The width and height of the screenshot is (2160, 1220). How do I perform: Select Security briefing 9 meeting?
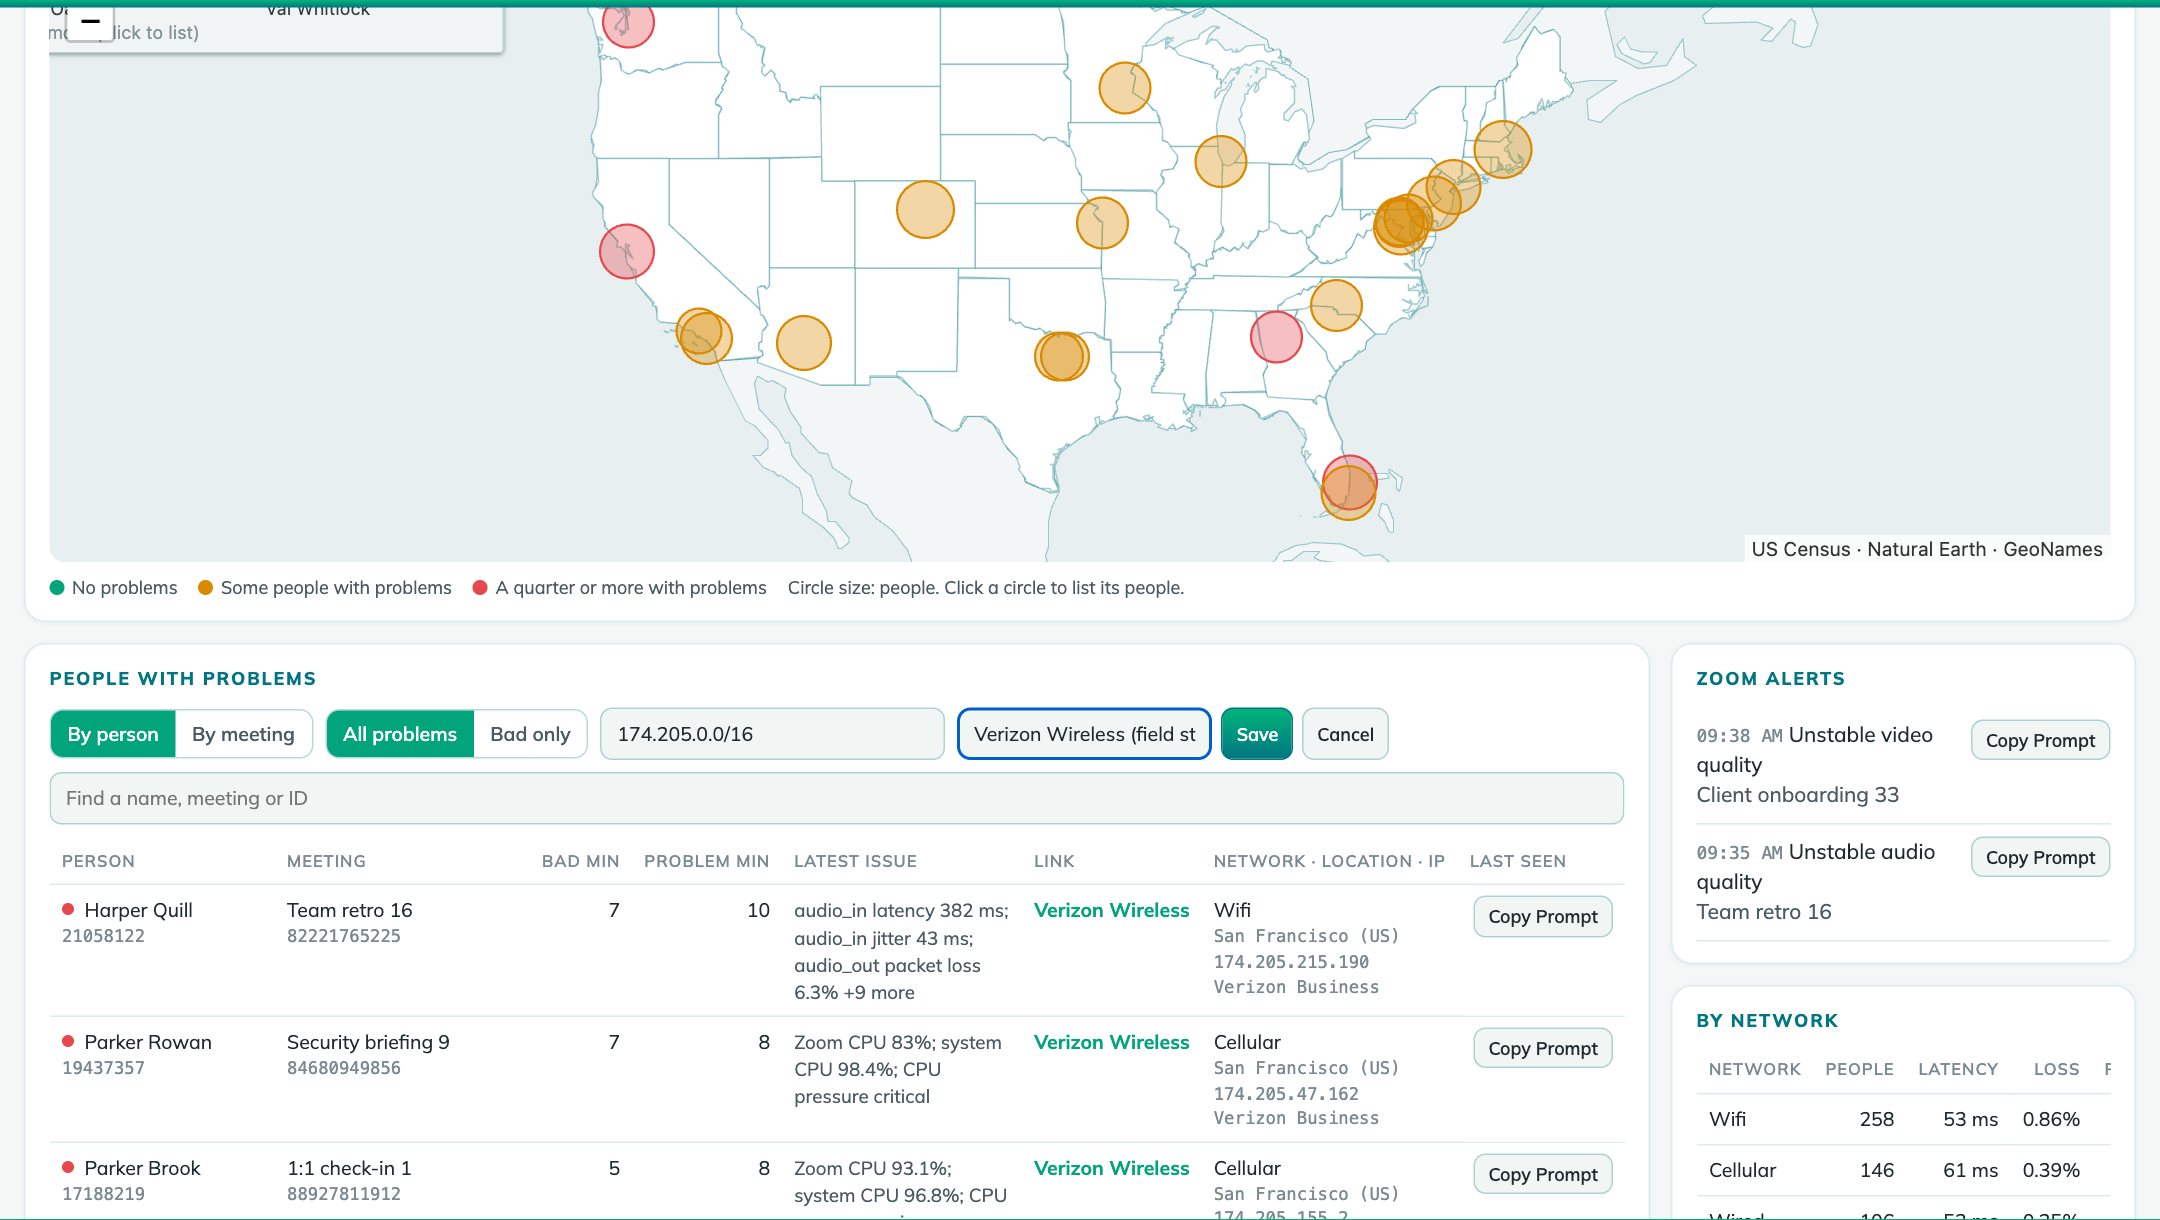click(368, 1042)
